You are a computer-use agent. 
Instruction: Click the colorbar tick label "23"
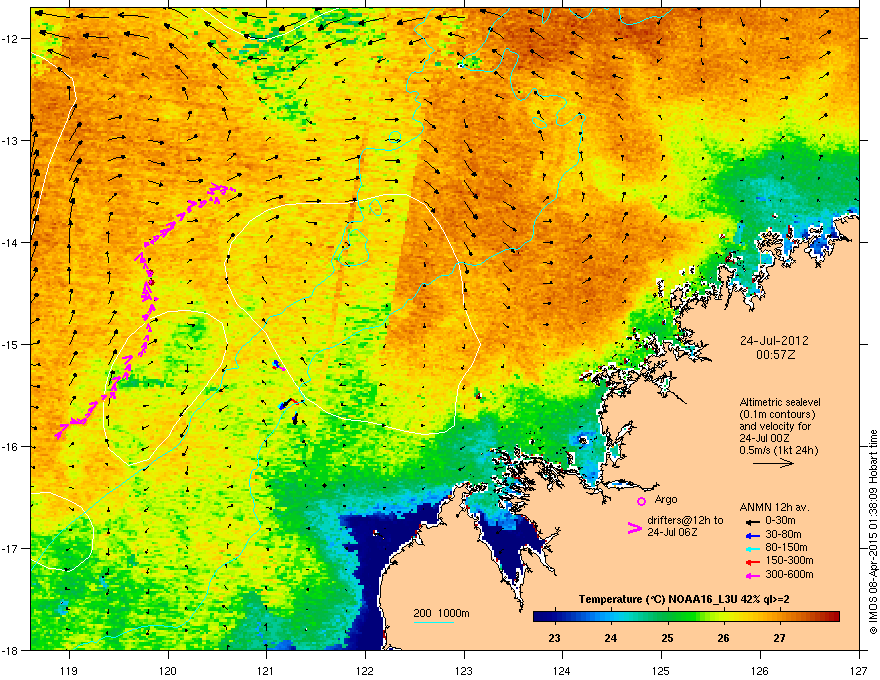554,638
